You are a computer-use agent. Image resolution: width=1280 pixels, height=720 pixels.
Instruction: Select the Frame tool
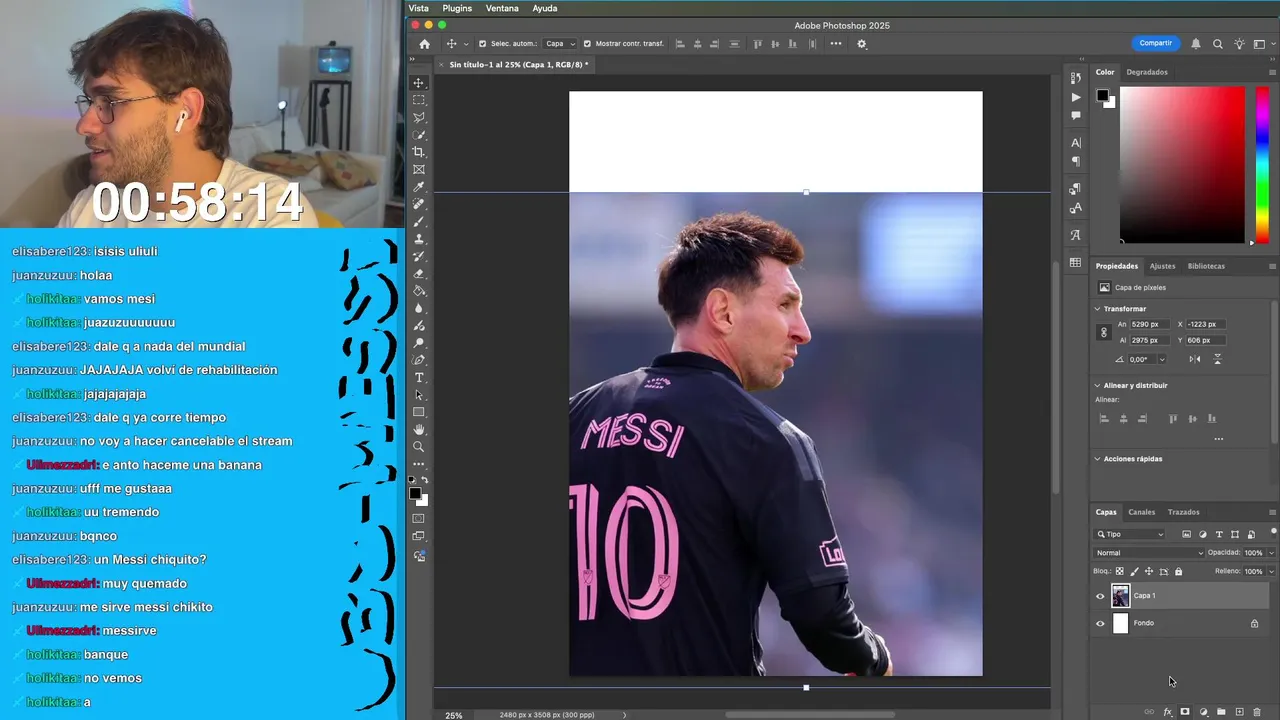(x=419, y=170)
